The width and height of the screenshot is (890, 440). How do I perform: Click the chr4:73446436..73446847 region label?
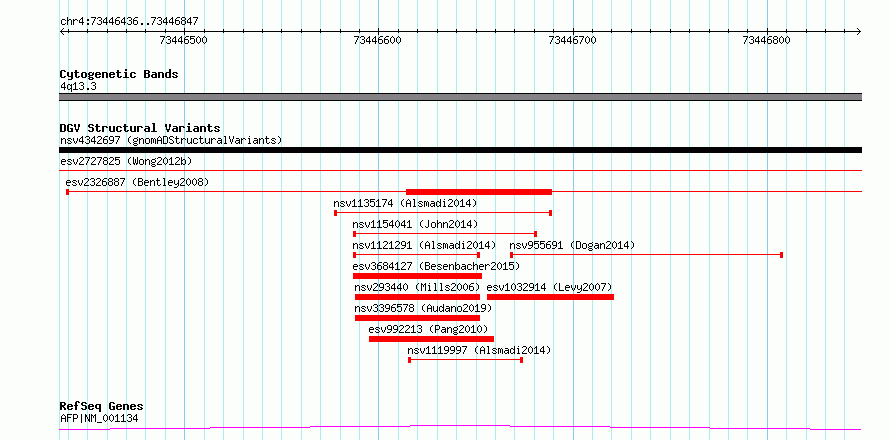click(x=129, y=22)
